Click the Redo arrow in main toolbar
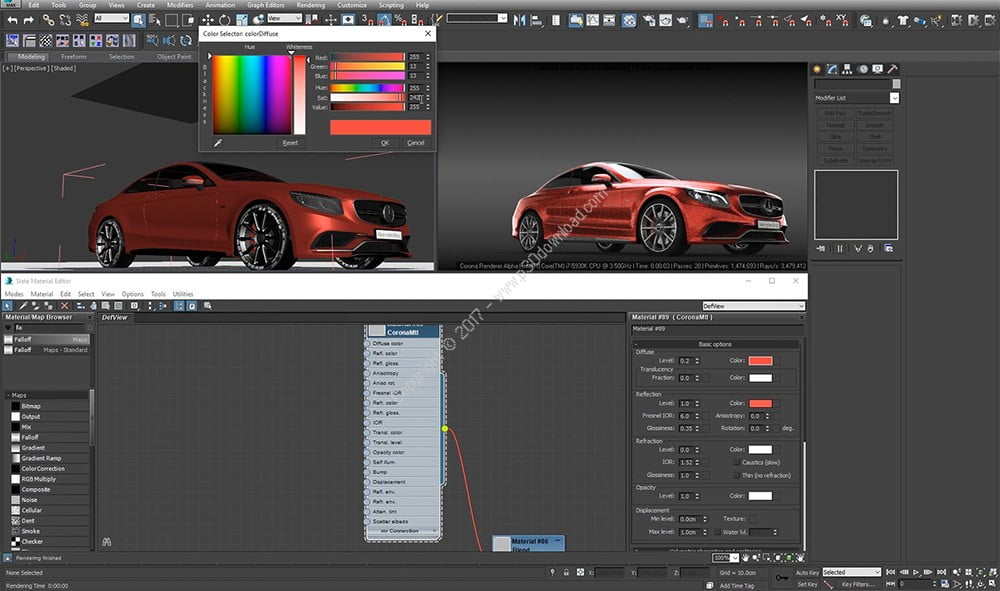 pos(28,20)
